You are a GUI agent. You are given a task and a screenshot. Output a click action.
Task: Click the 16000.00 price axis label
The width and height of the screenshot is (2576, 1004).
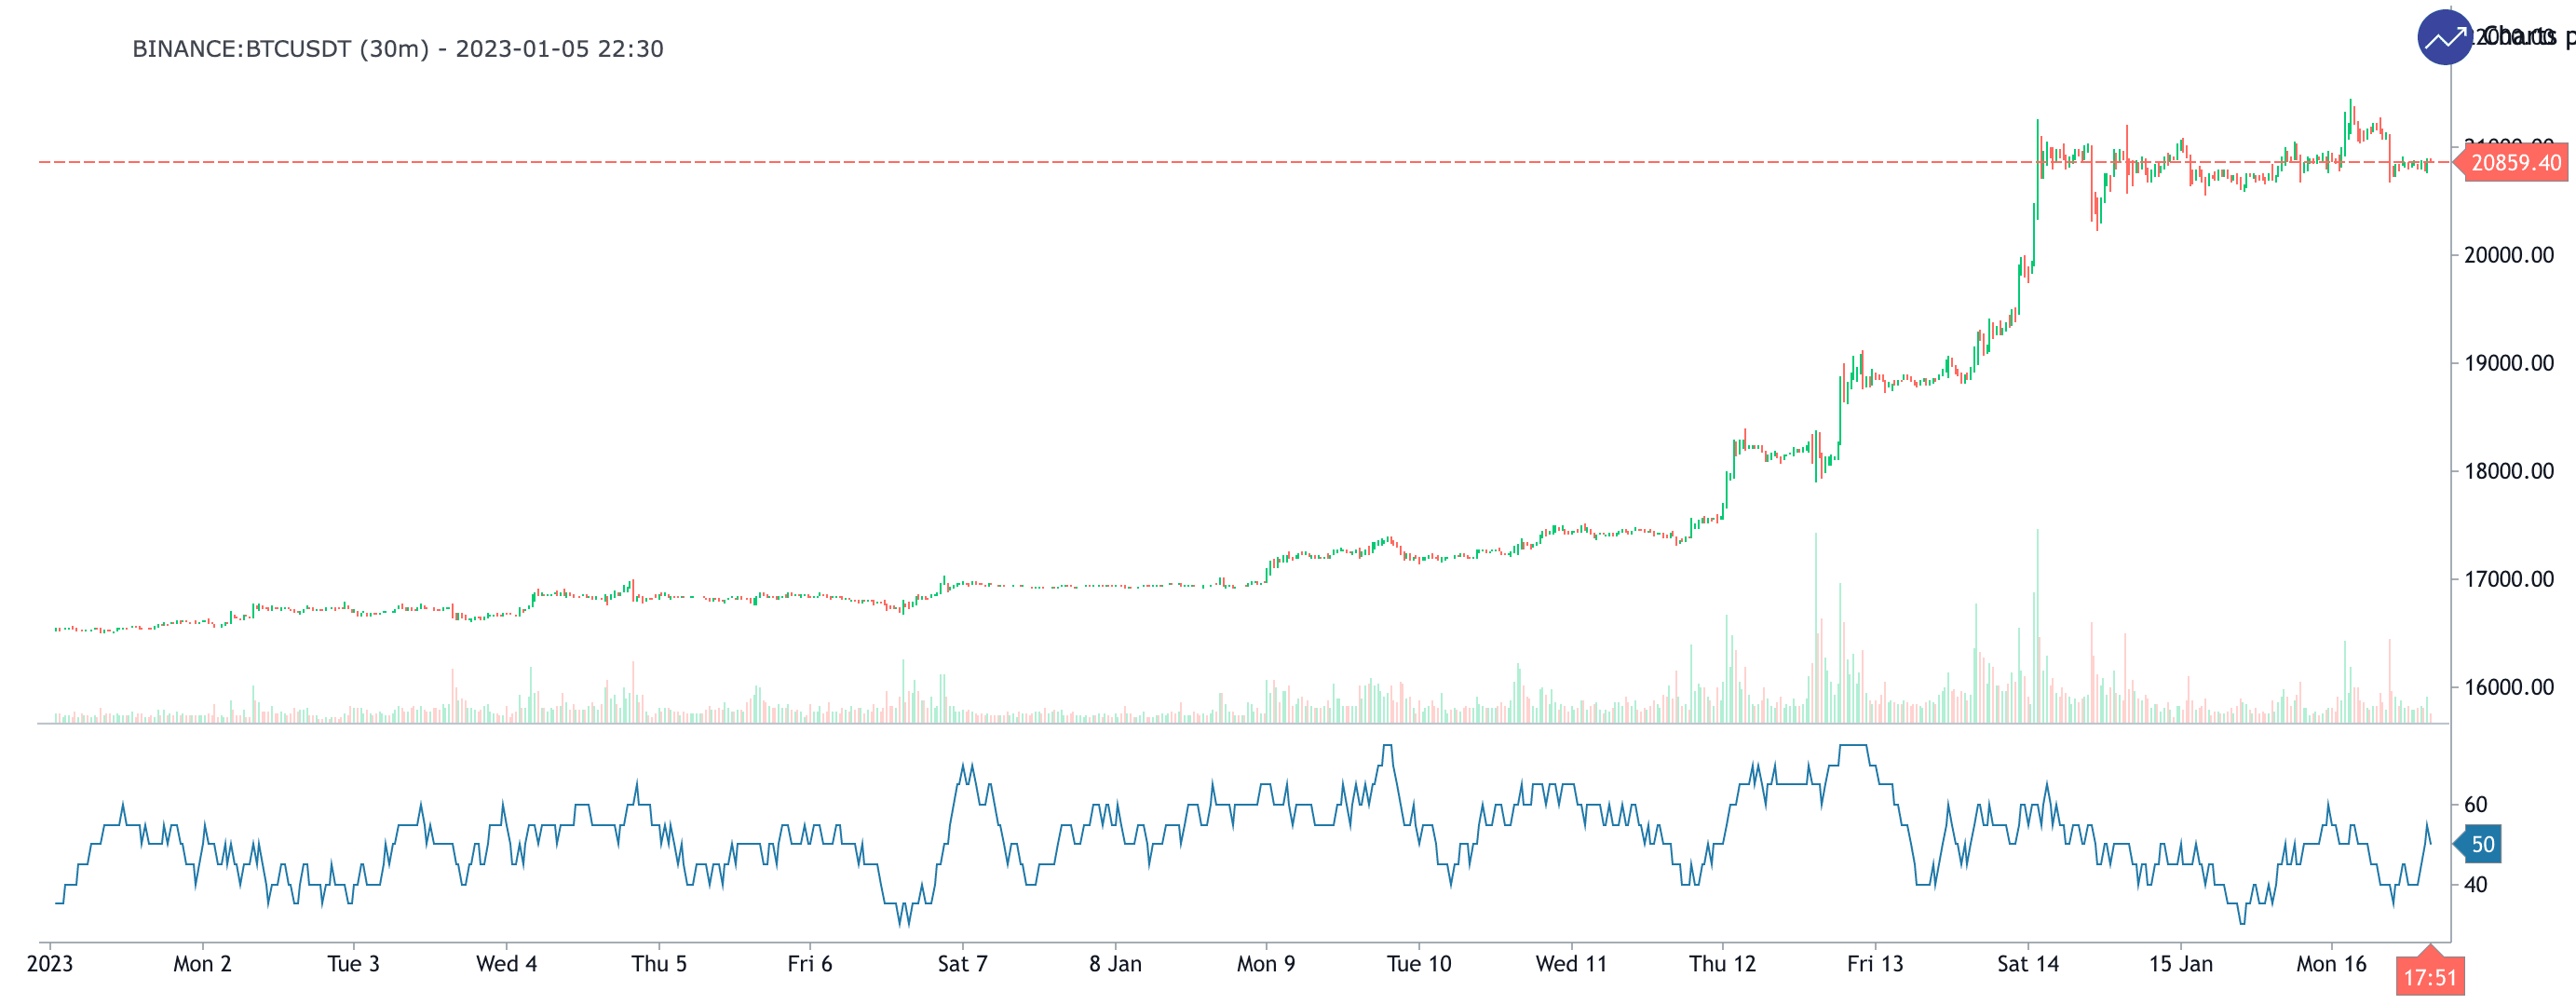(x=2508, y=687)
